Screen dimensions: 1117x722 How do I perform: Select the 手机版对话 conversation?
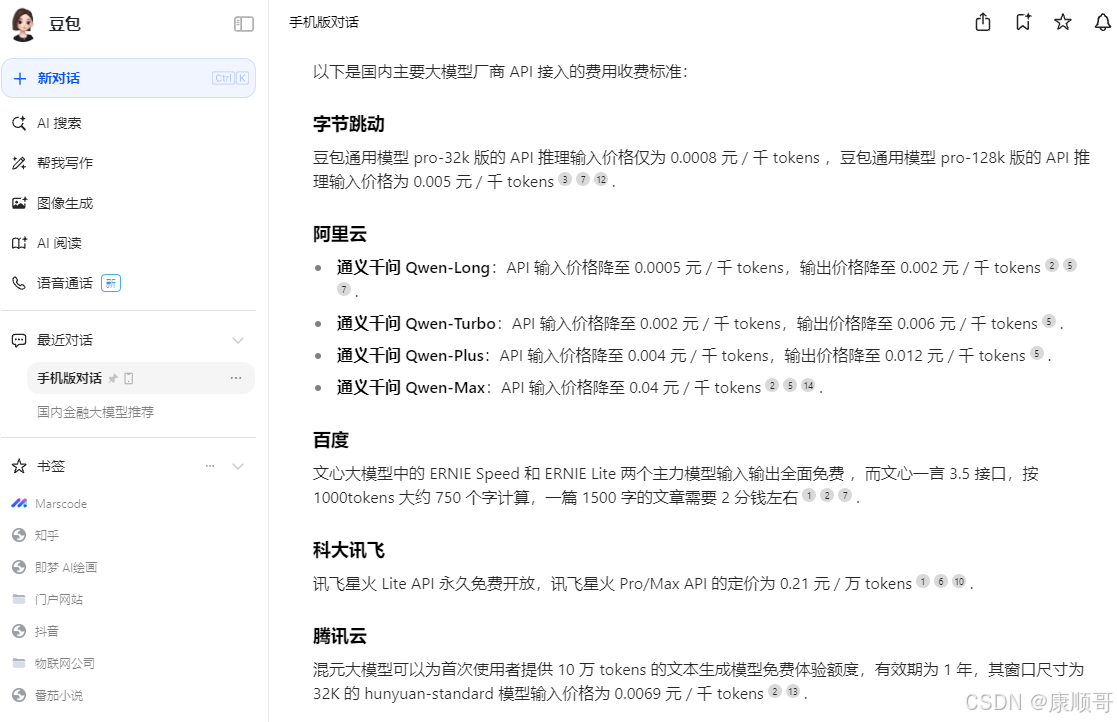click(140, 378)
